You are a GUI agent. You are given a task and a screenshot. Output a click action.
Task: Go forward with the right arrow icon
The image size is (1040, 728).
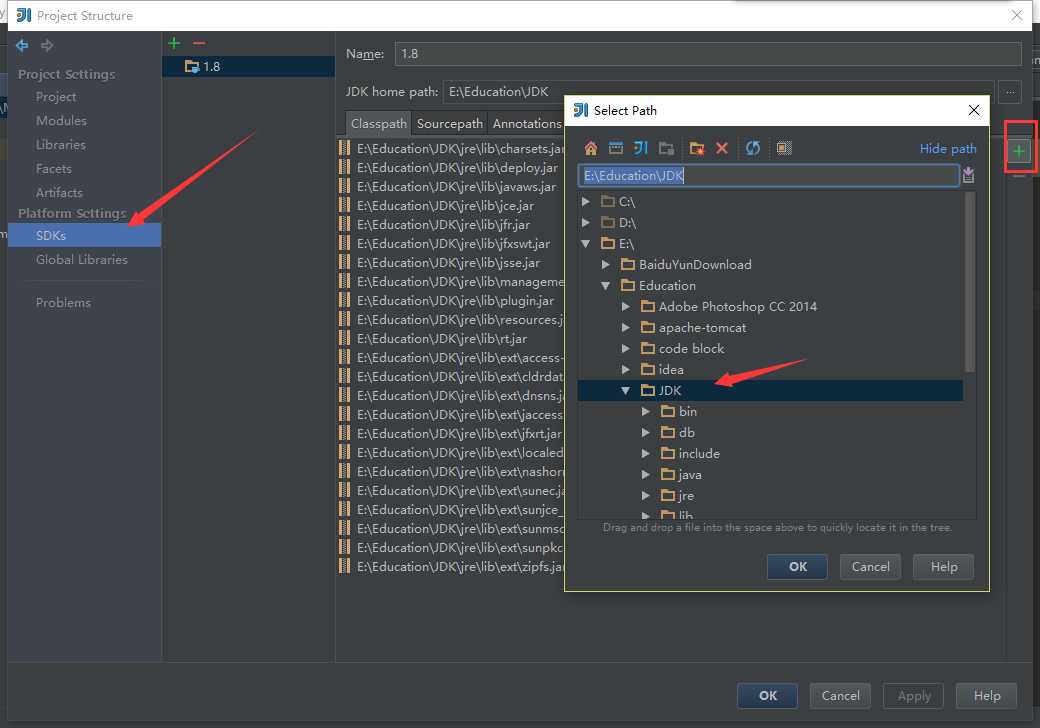pos(47,45)
